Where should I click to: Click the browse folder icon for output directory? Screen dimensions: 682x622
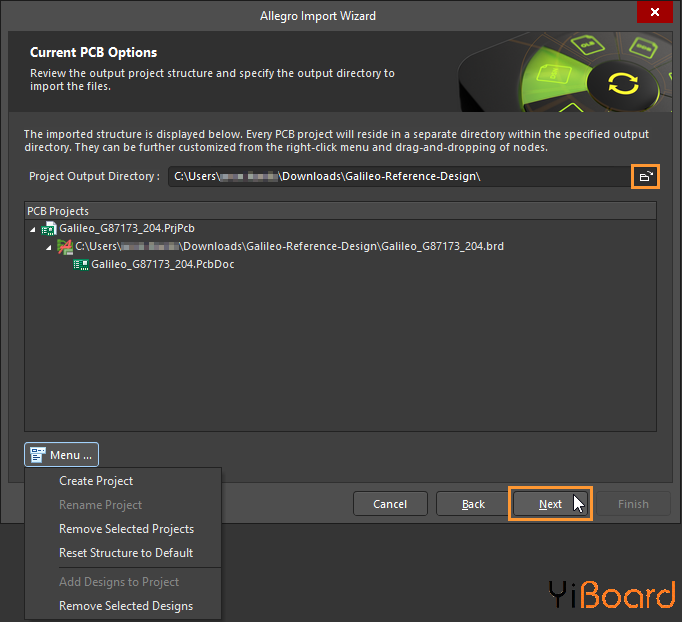[x=645, y=177]
